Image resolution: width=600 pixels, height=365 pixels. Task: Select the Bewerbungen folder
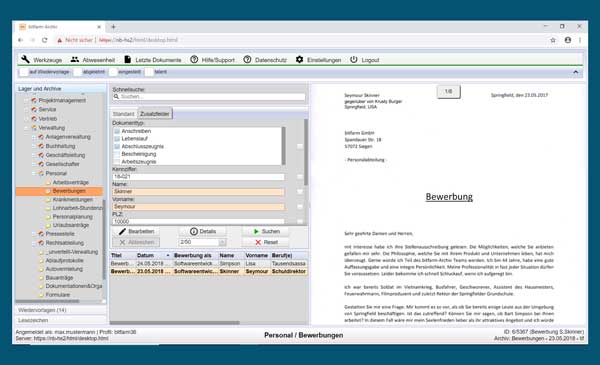click(x=59, y=191)
